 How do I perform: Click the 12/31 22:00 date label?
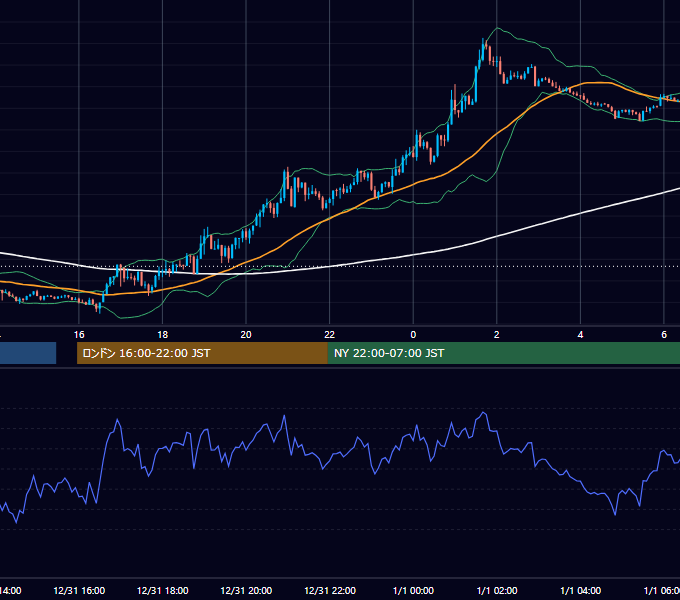click(x=330, y=591)
